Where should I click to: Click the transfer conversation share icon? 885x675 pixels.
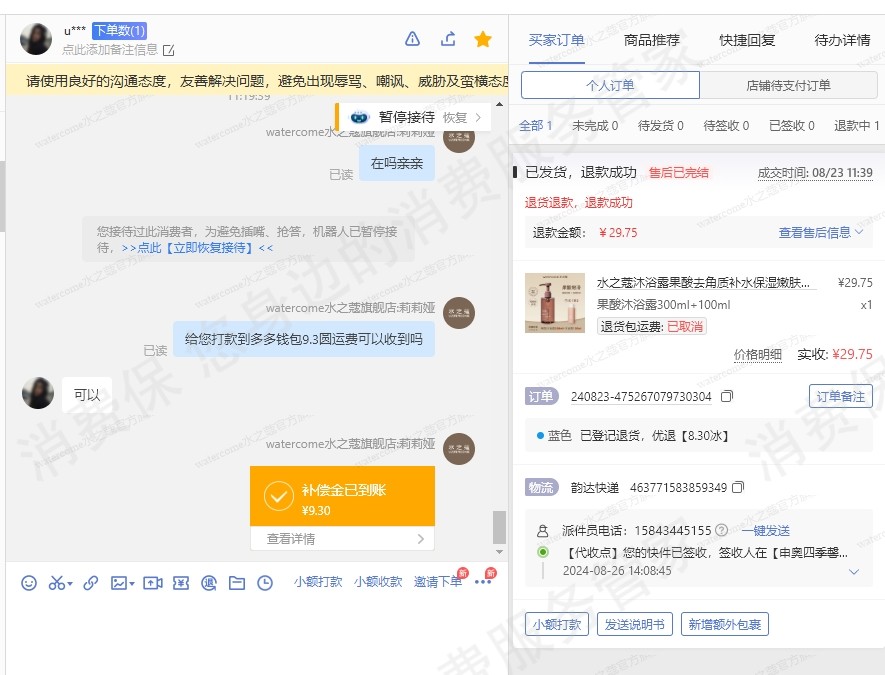pos(448,39)
